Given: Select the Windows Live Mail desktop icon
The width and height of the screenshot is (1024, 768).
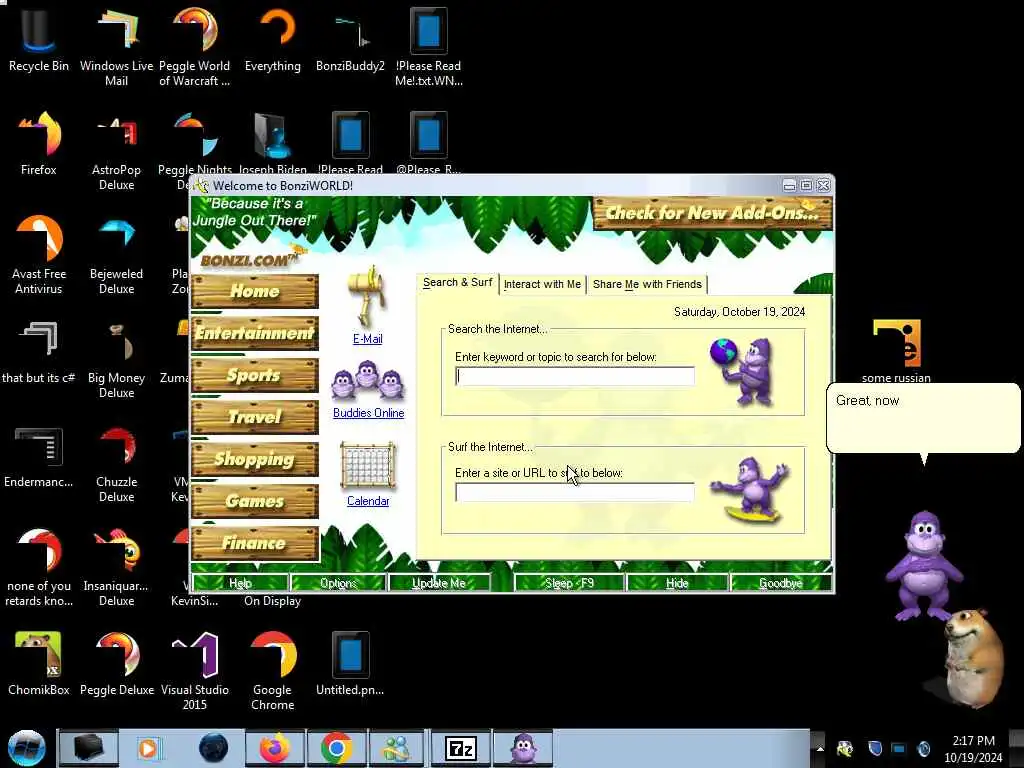Looking at the screenshot, I should coord(116,47).
